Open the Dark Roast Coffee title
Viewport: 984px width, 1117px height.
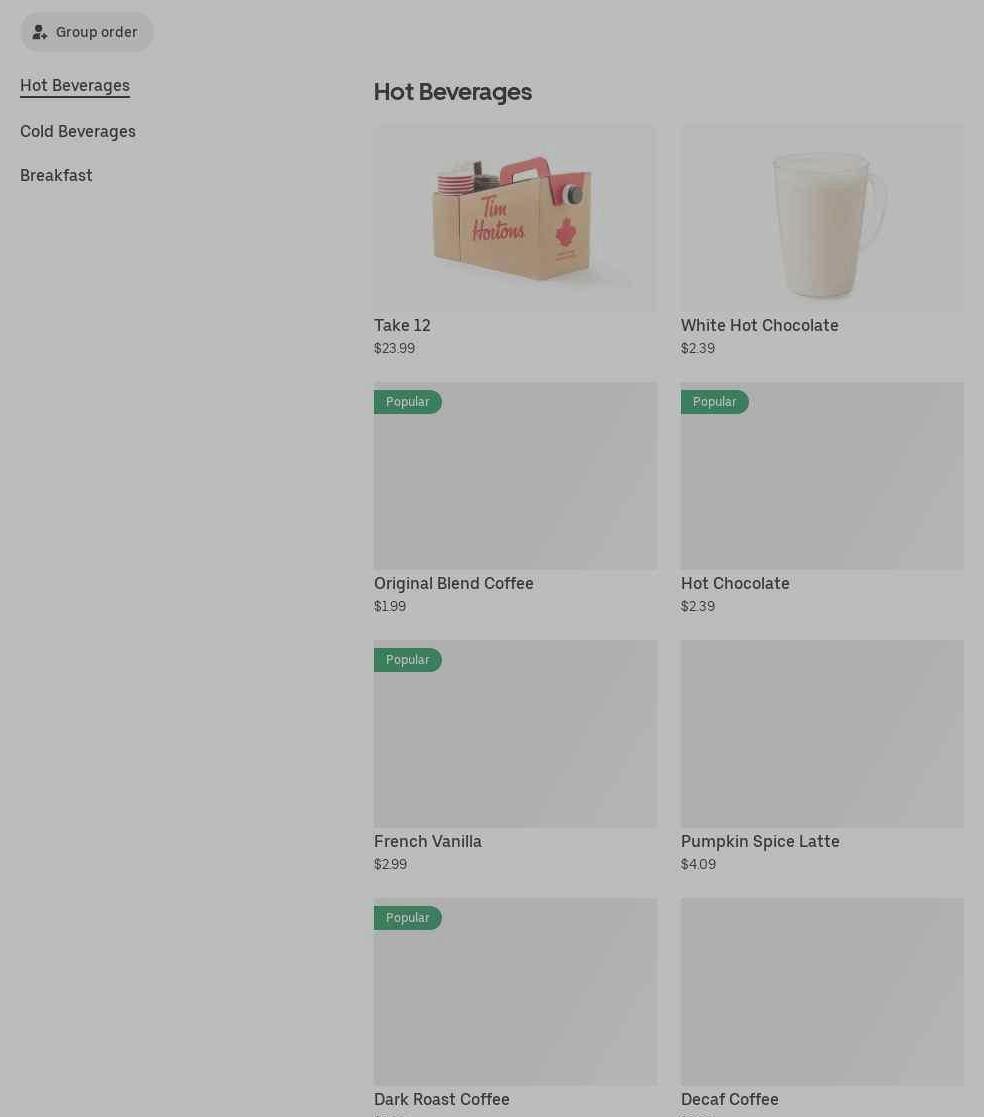(x=442, y=1099)
